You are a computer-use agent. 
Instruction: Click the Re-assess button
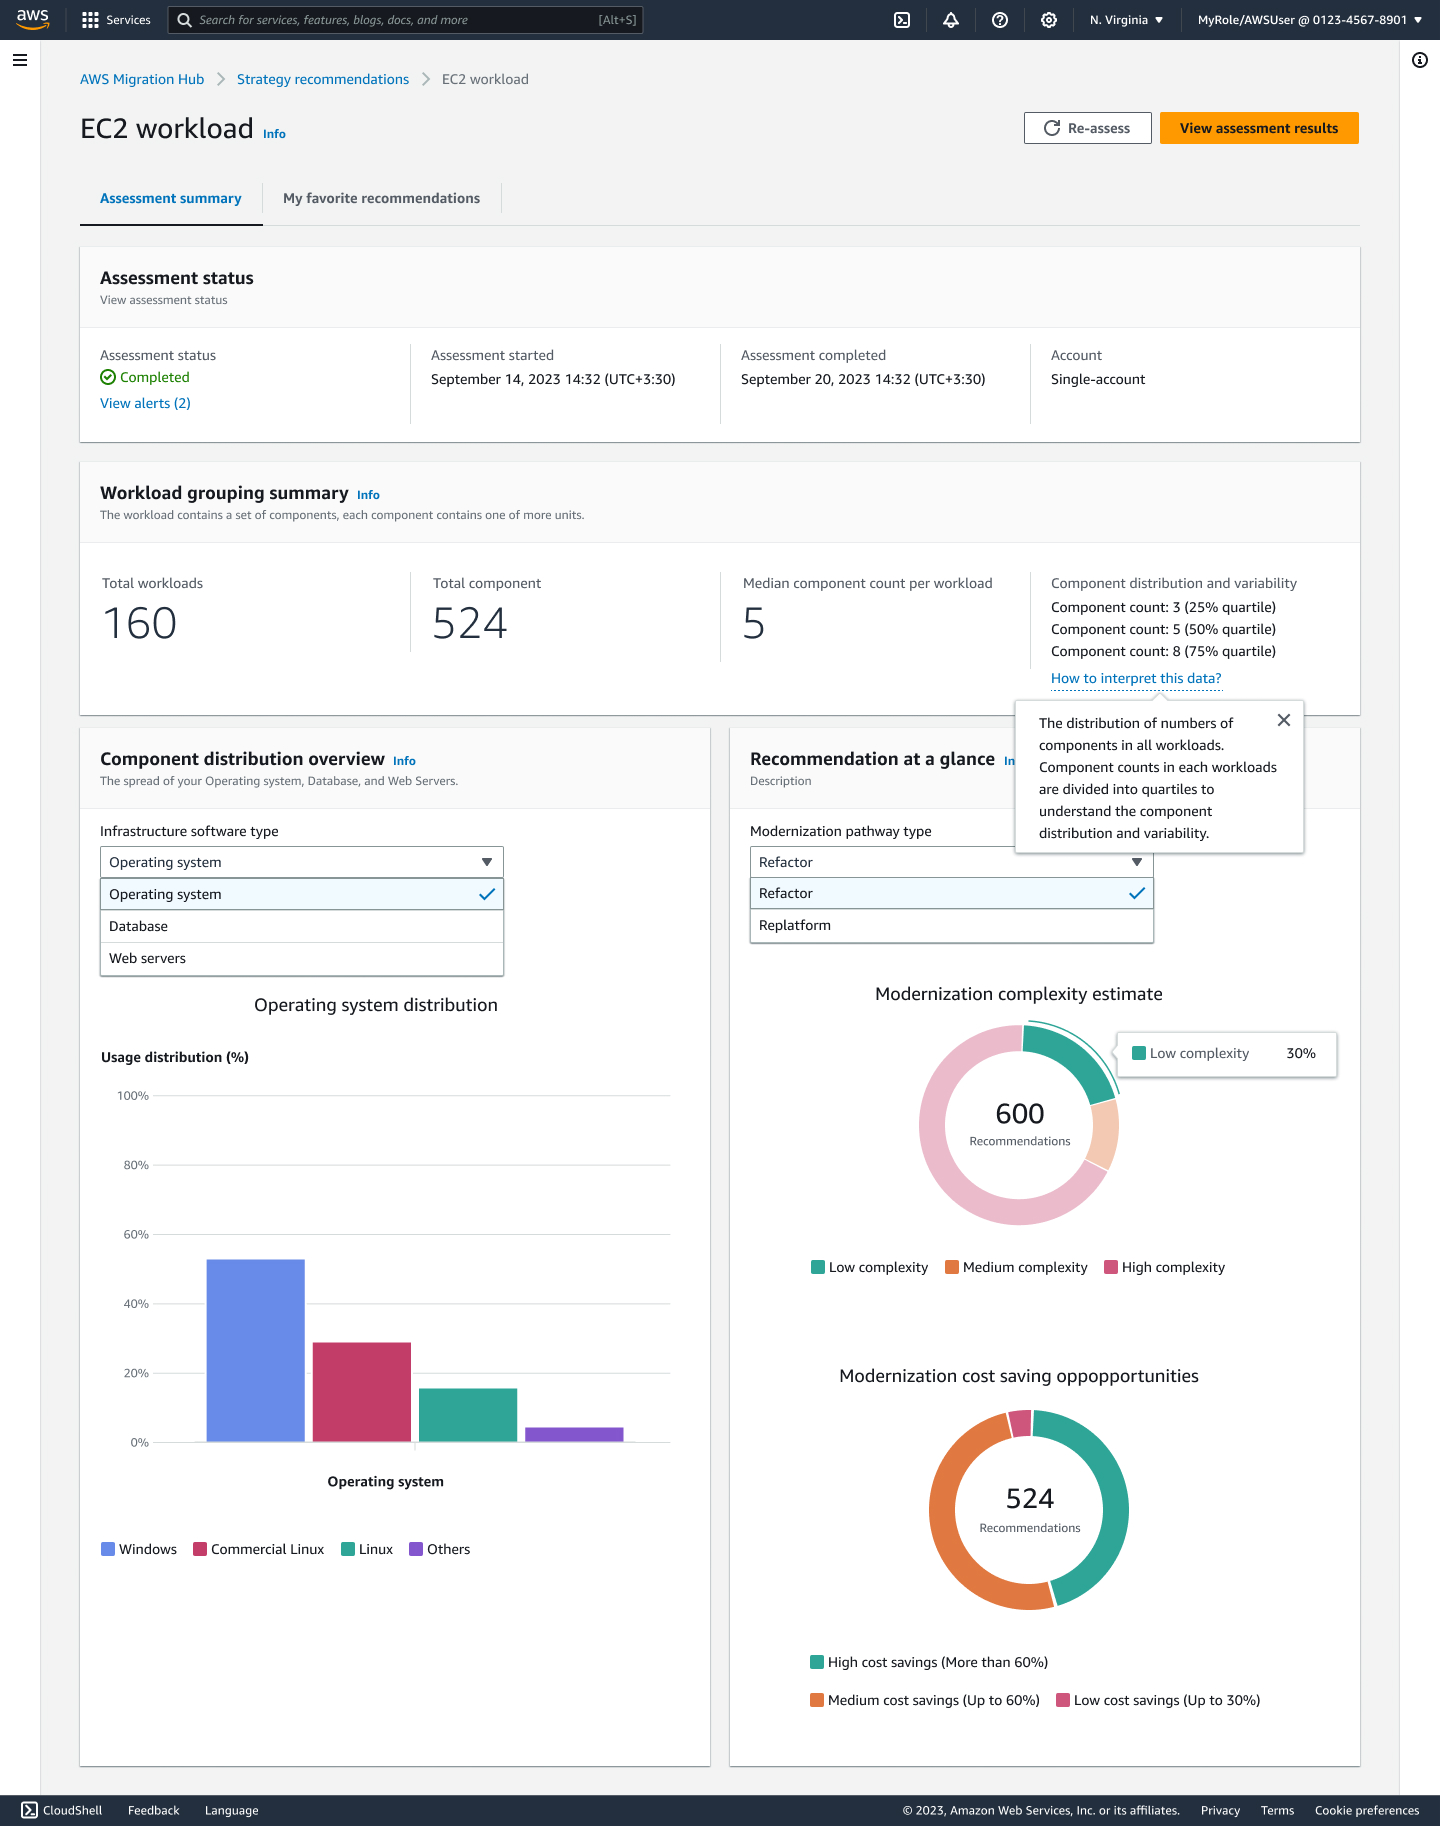coord(1088,128)
